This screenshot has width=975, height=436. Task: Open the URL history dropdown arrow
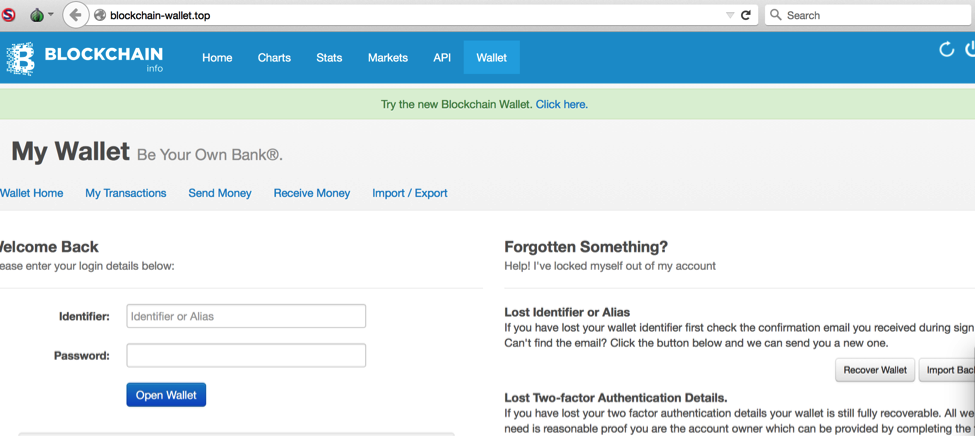pyautogui.click(x=730, y=16)
